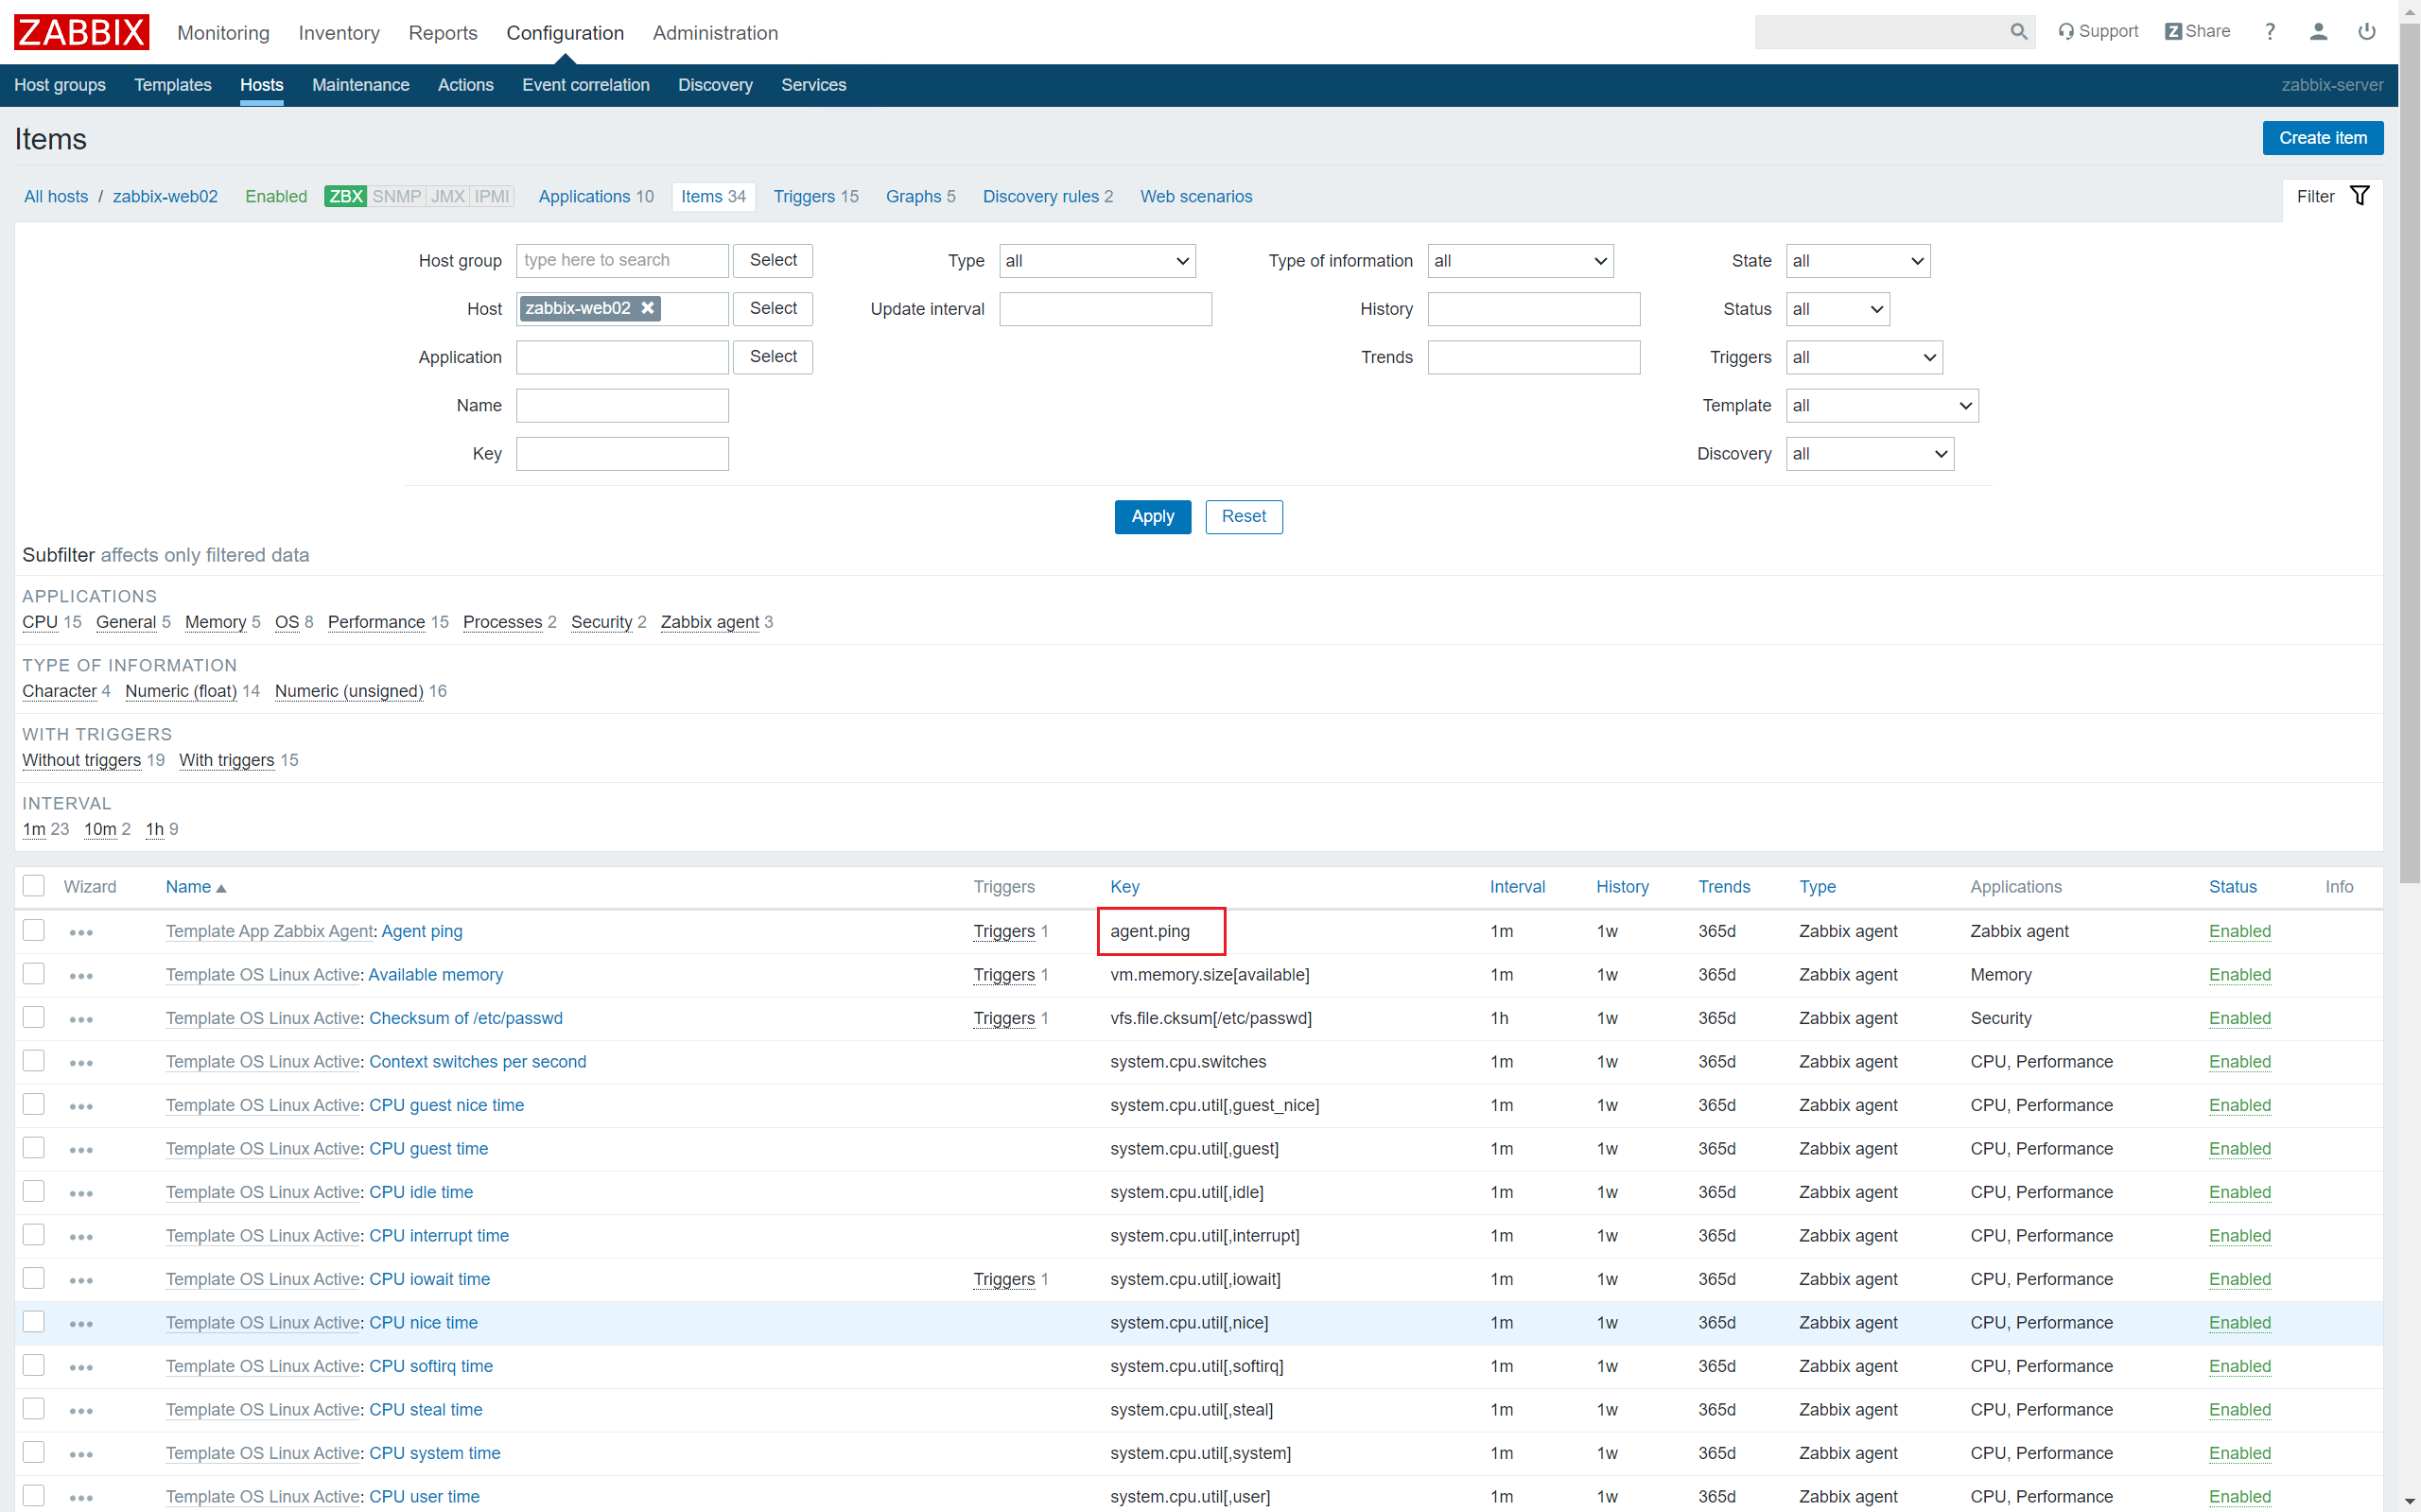
Task: Open the Support headset link
Action: pos(2098,32)
